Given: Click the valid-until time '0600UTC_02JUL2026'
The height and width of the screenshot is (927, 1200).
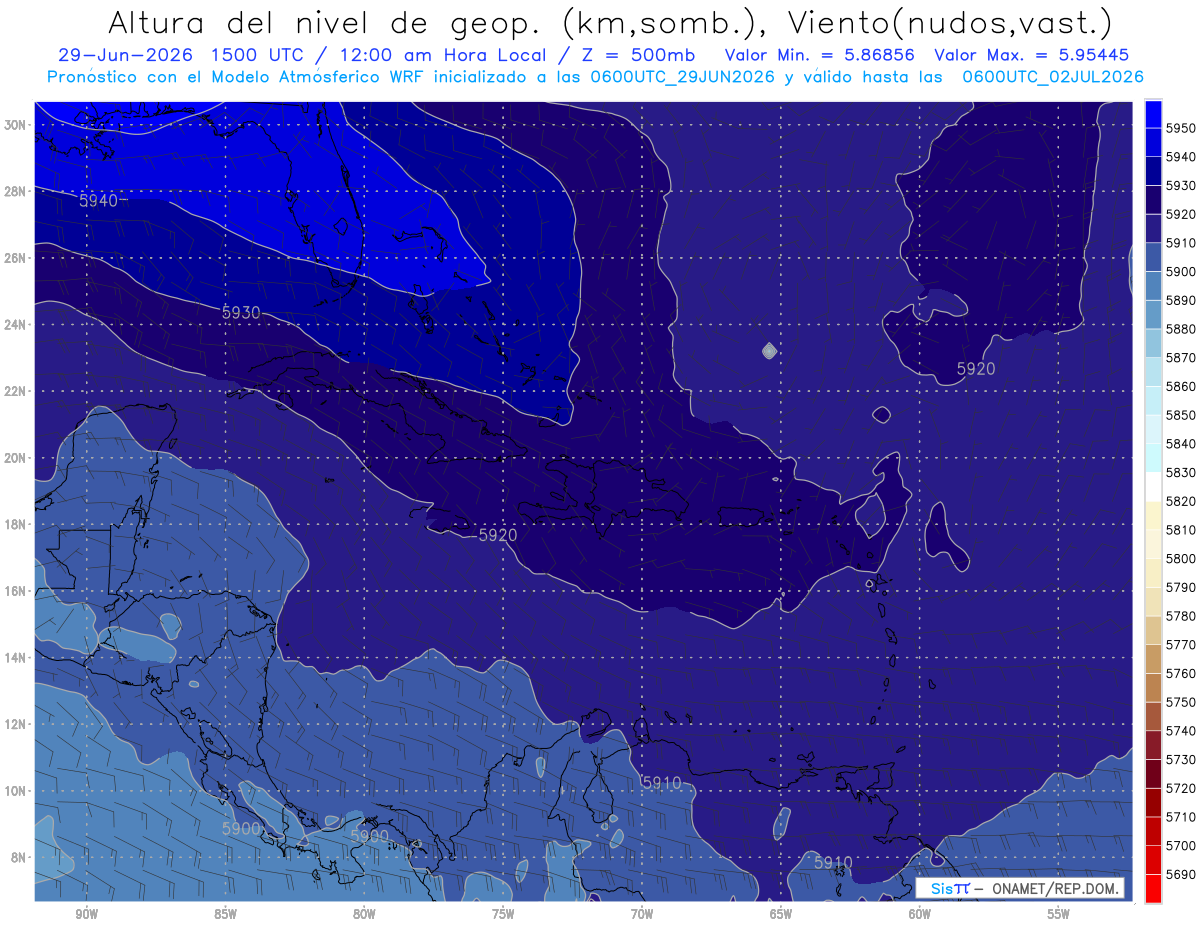Looking at the screenshot, I should 1053,76.
